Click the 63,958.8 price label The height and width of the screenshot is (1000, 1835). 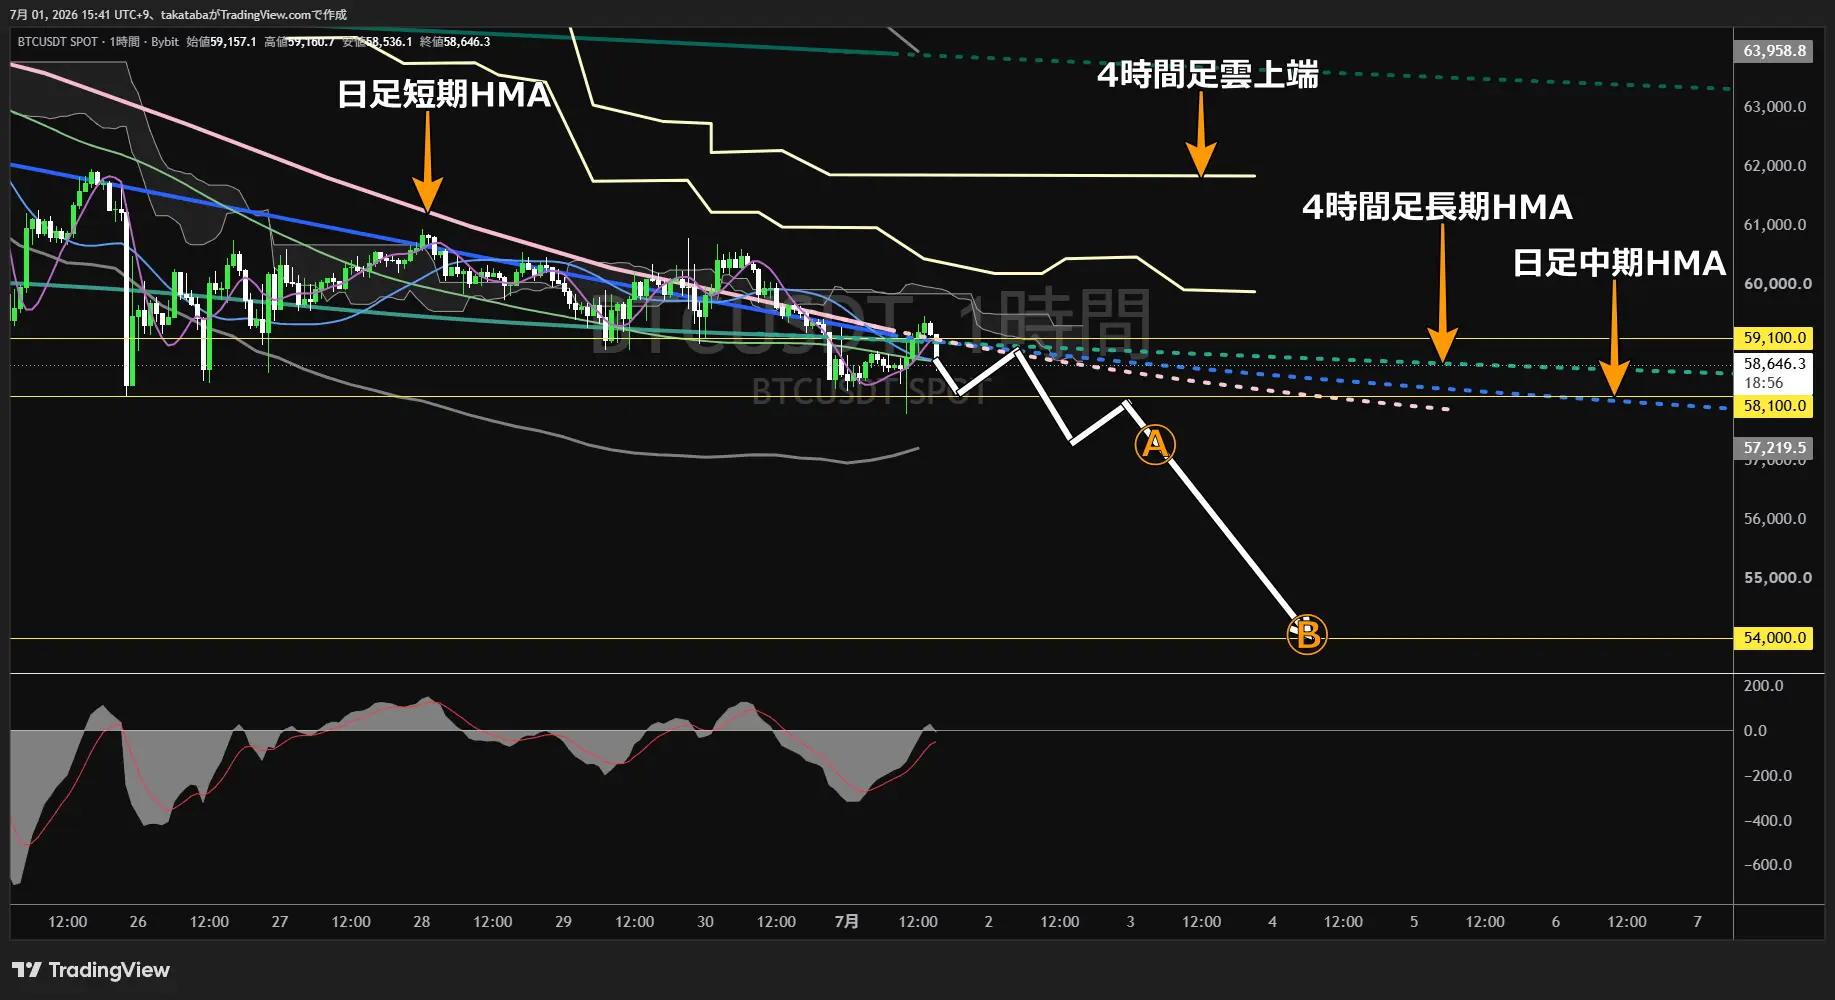[x=1775, y=50]
